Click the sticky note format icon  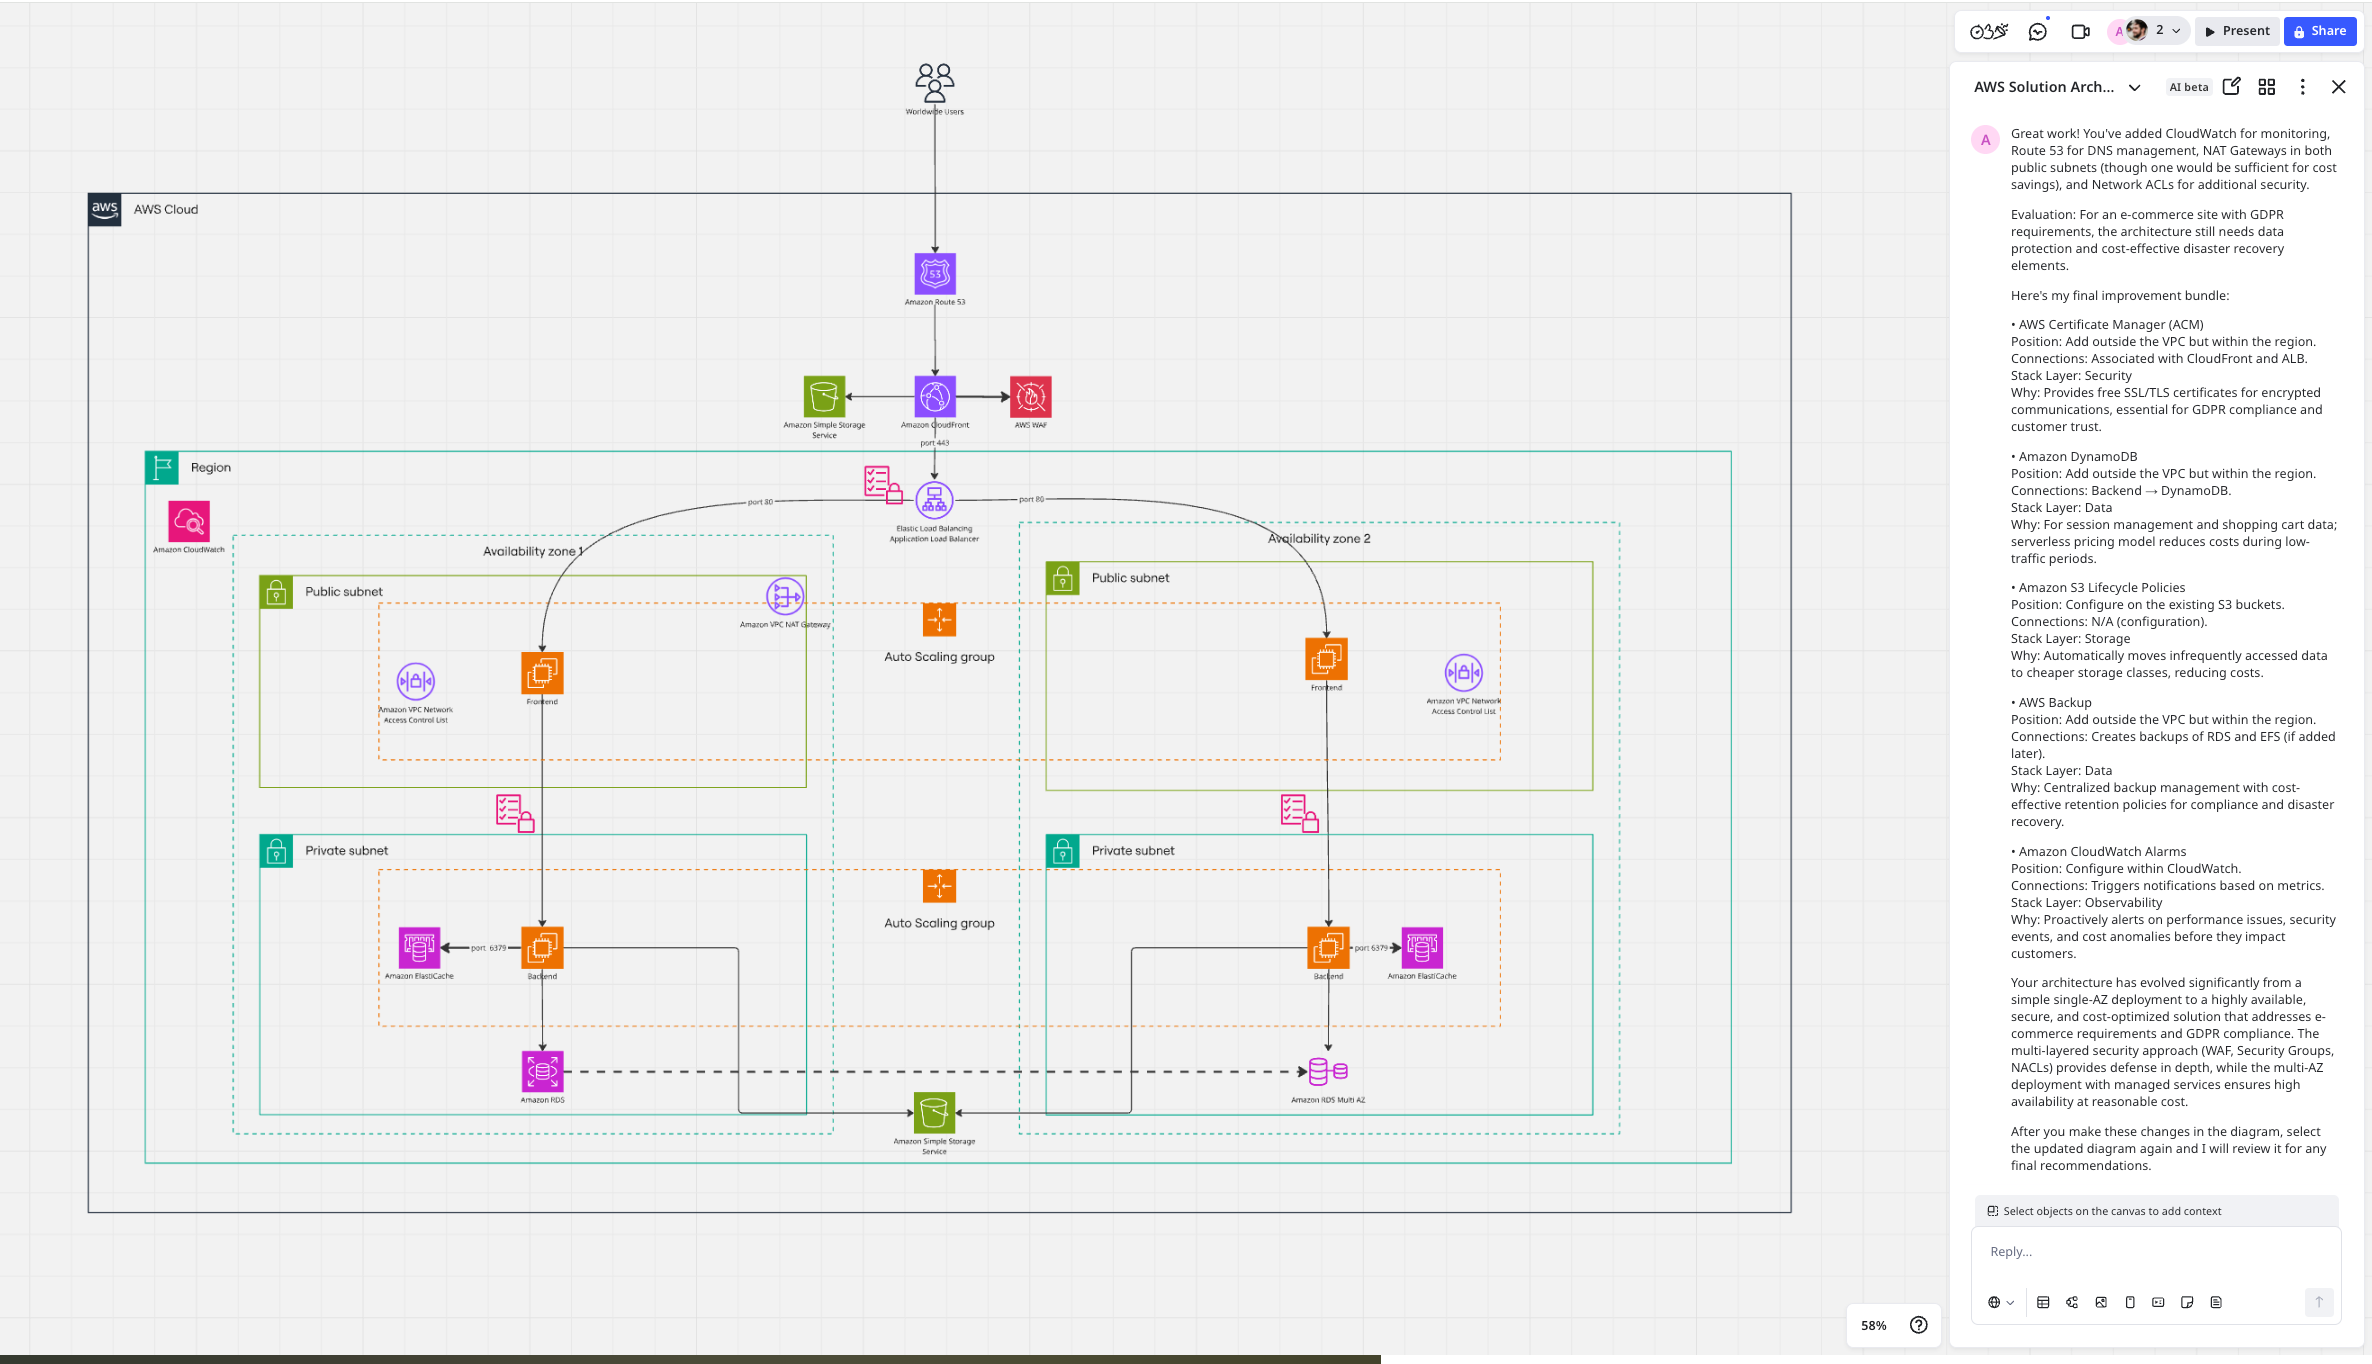[2187, 1302]
